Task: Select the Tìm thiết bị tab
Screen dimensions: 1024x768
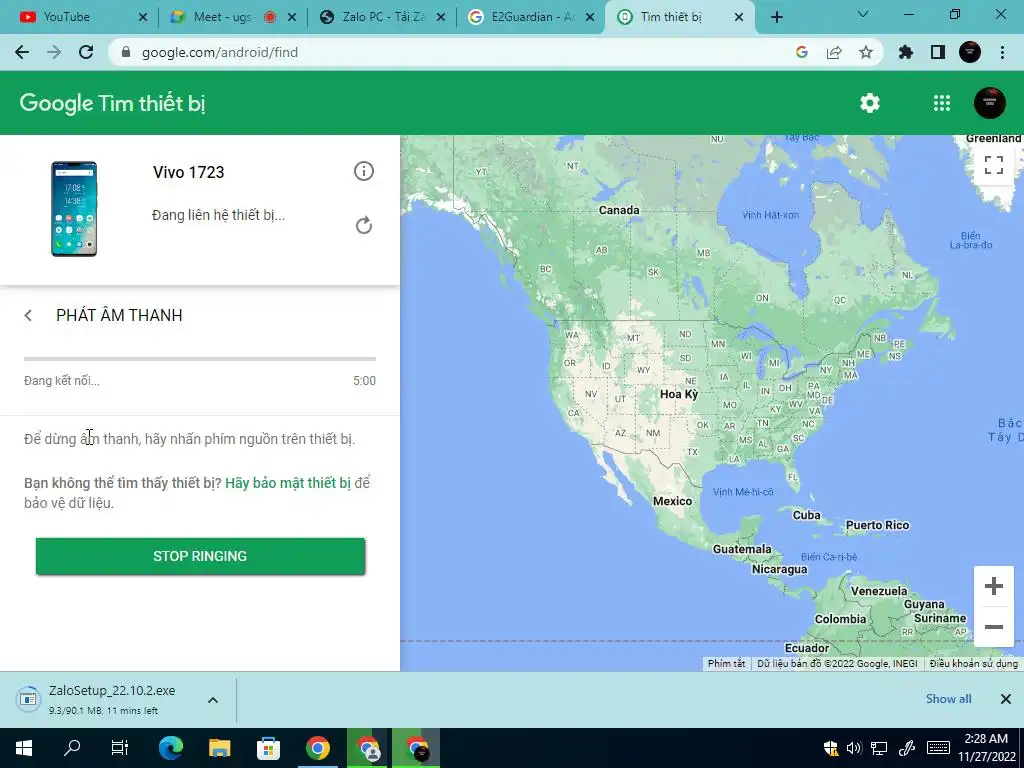Action: pos(679,17)
